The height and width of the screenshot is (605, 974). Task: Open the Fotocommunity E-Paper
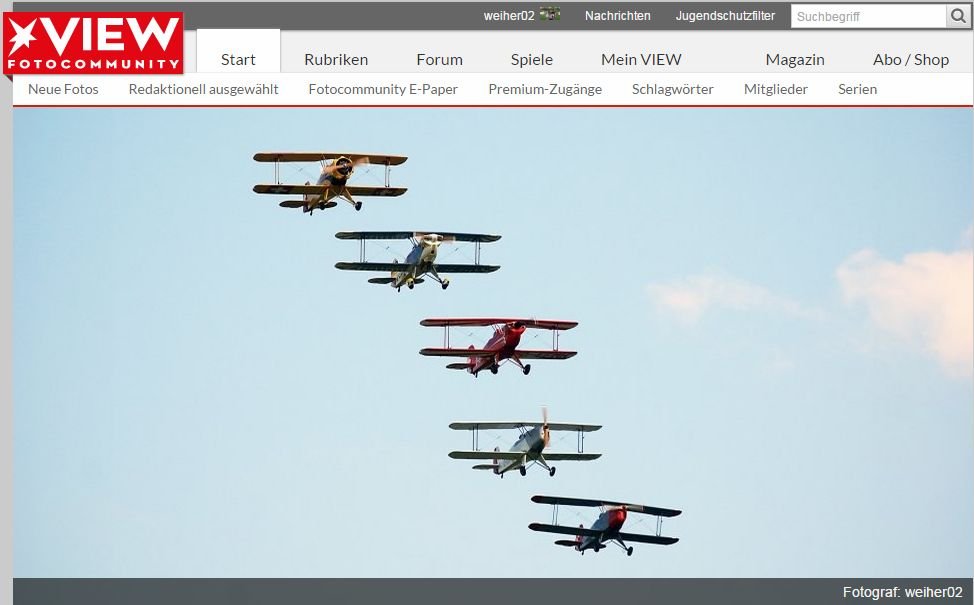pyautogui.click(x=383, y=88)
